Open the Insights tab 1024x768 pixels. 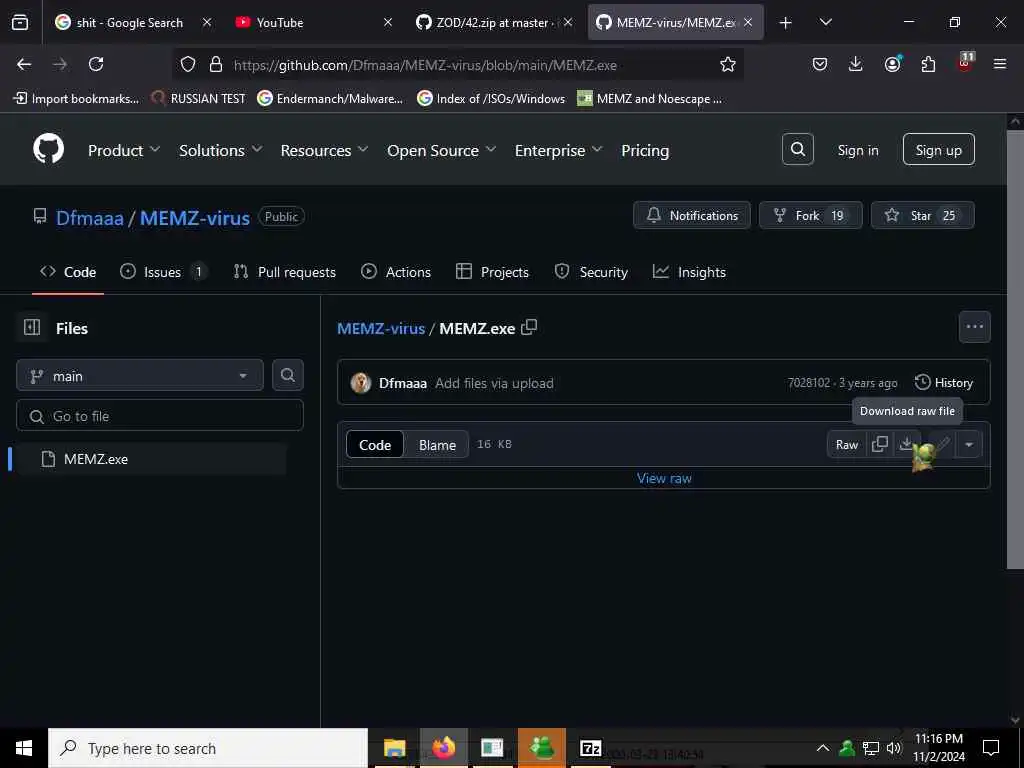pos(690,272)
